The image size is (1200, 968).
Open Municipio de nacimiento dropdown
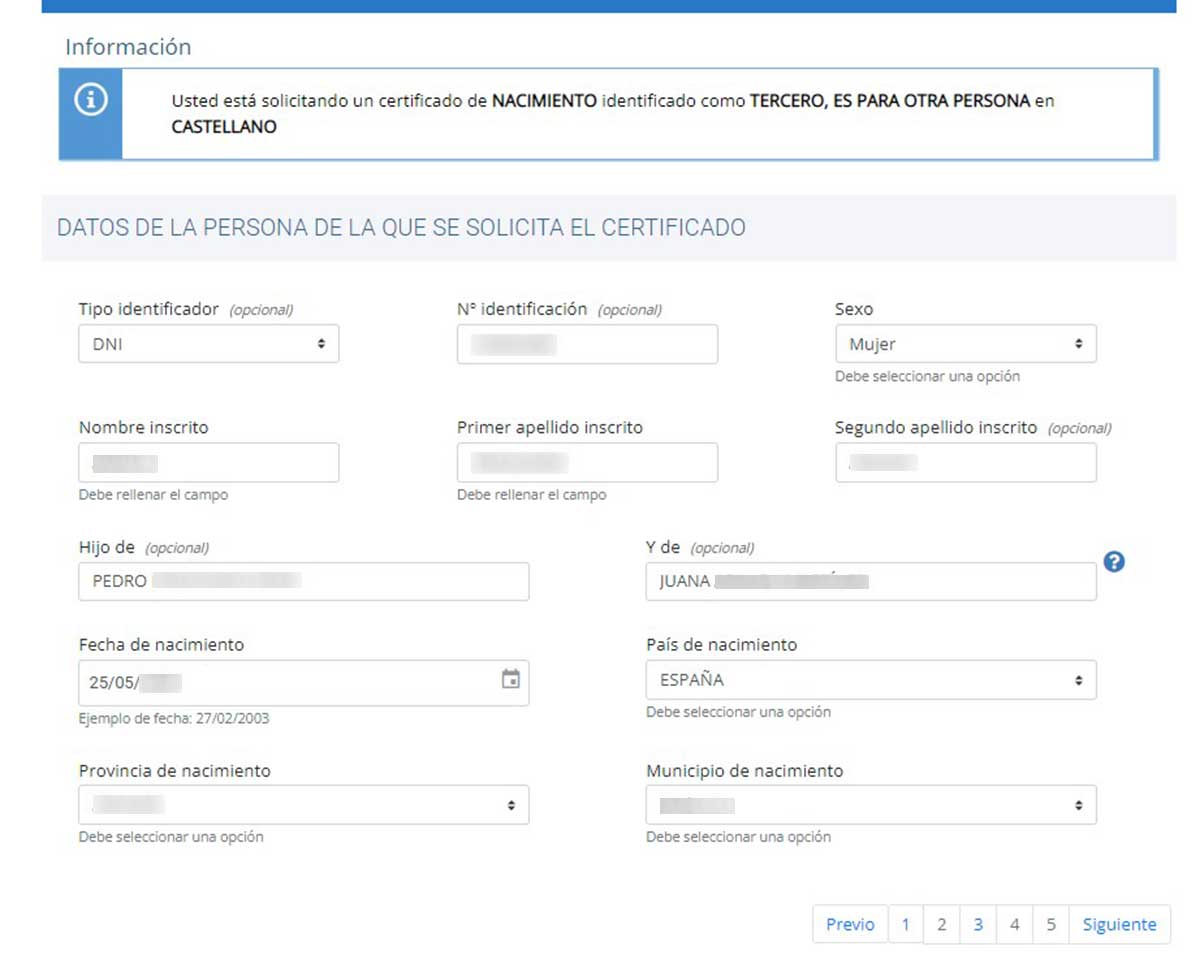(870, 805)
